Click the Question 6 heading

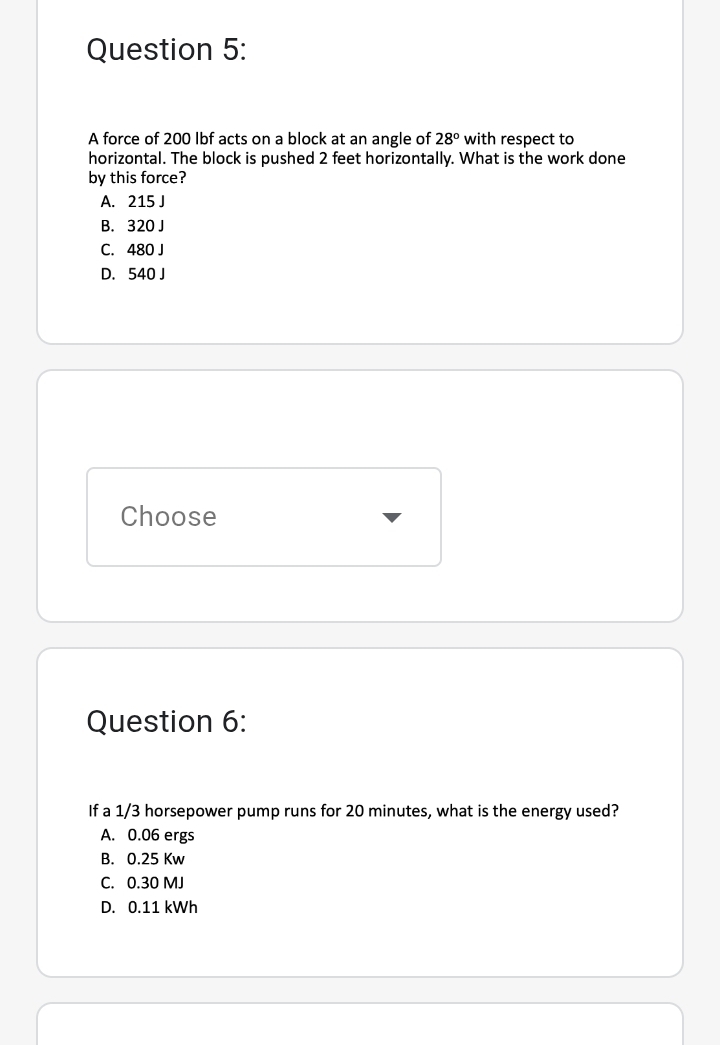click(166, 721)
